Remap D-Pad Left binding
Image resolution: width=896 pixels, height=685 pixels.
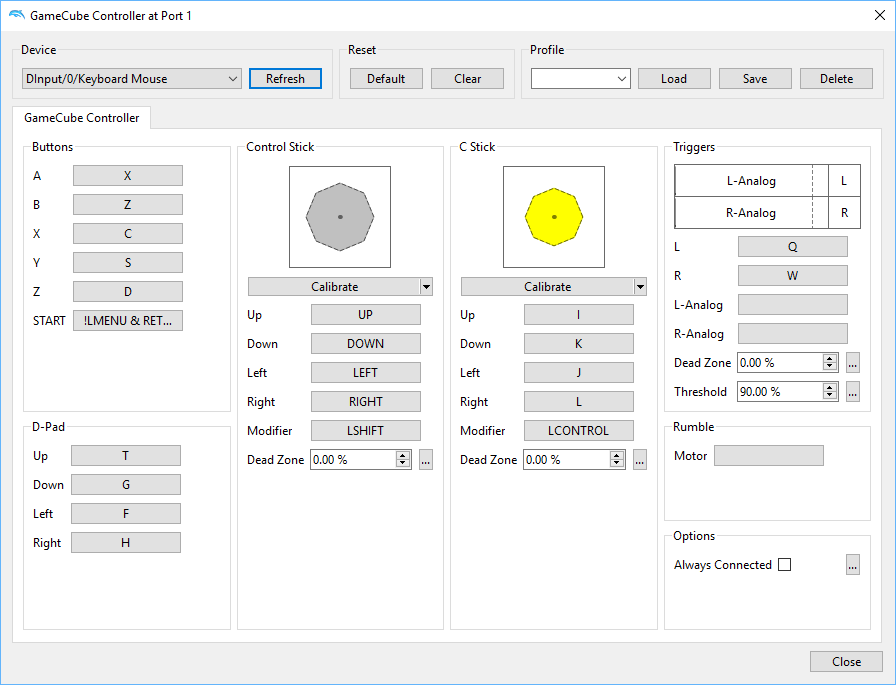[x=126, y=514]
